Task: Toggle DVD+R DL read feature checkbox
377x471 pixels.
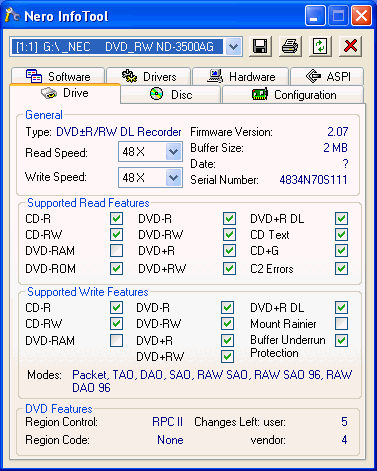Action: coord(342,219)
